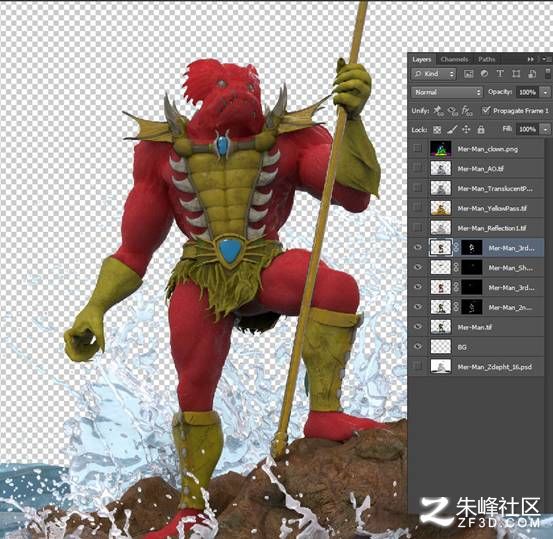Viewport: 553px width, 539px height.
Task: Show the Mer-Man_AO.tif layer
Action: click(x=418, y=168)
